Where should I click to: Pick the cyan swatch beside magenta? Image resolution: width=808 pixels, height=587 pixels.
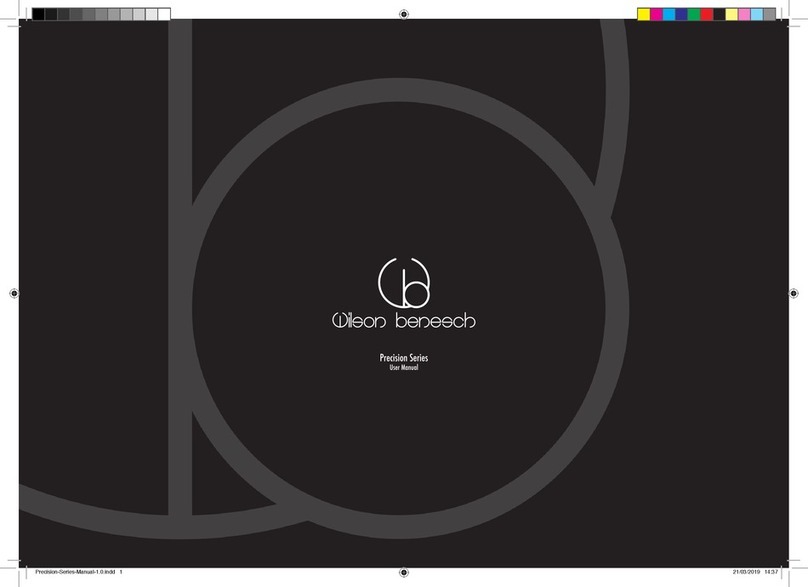coord(669,14)
